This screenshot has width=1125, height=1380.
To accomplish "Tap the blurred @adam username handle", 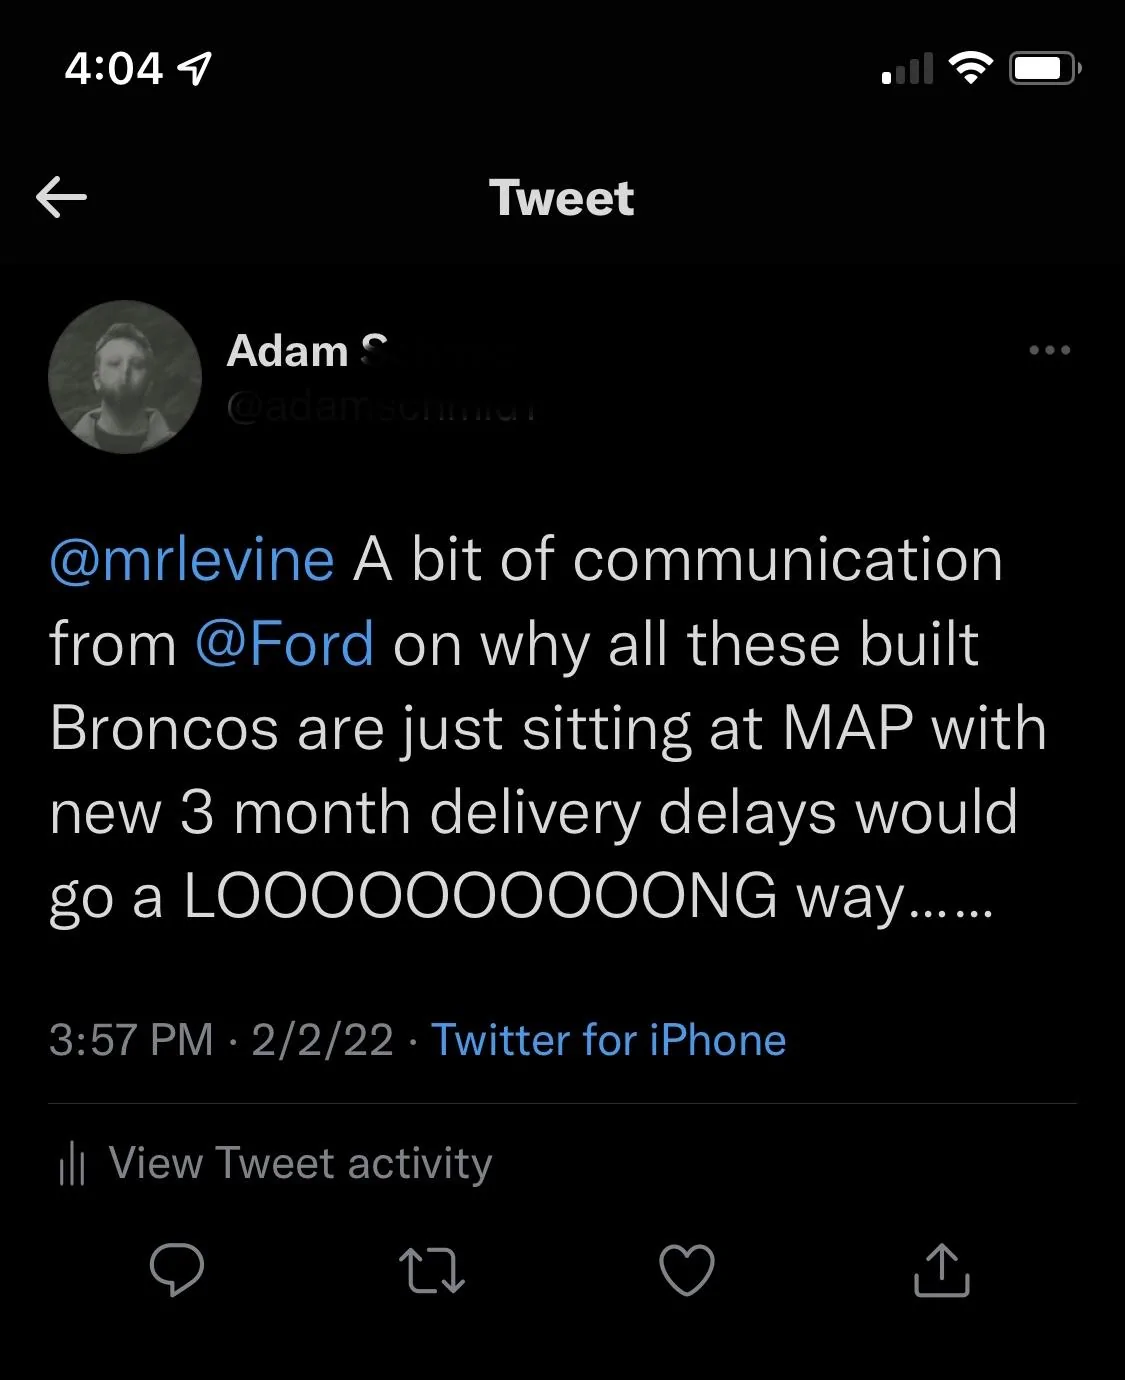I will (x=381, y=408).
